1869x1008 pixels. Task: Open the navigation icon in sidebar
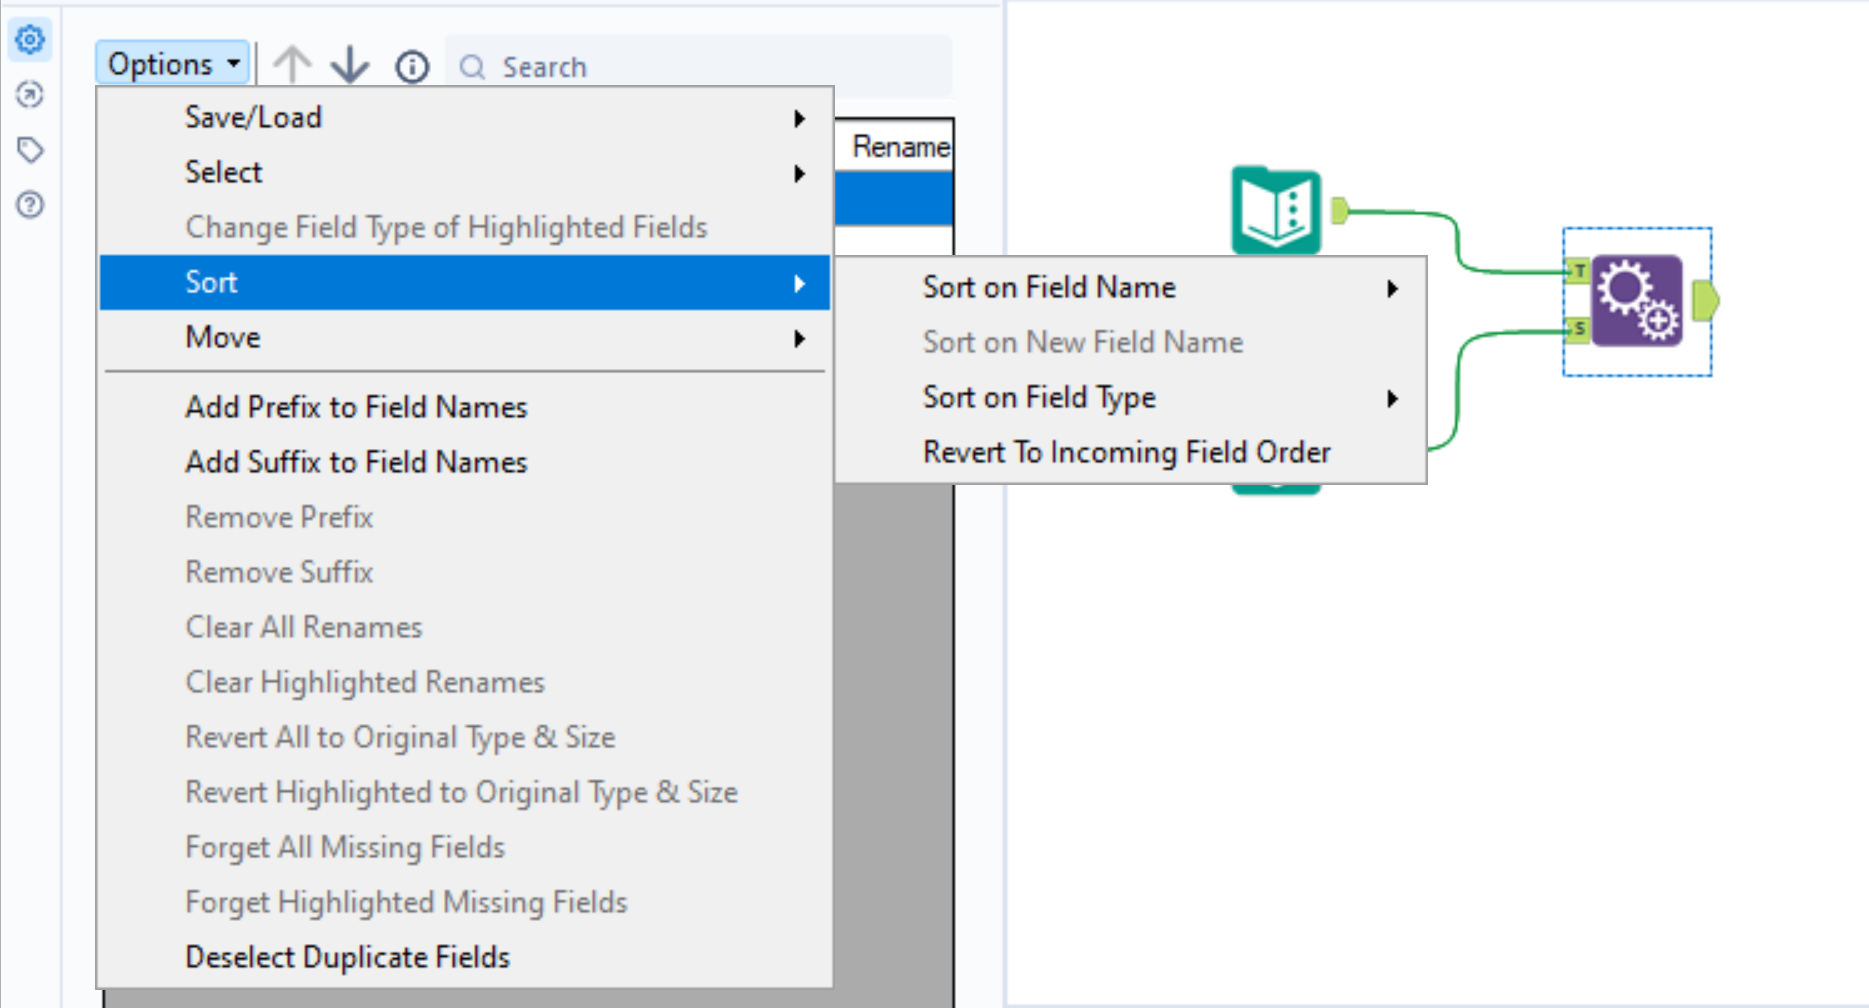30,95
